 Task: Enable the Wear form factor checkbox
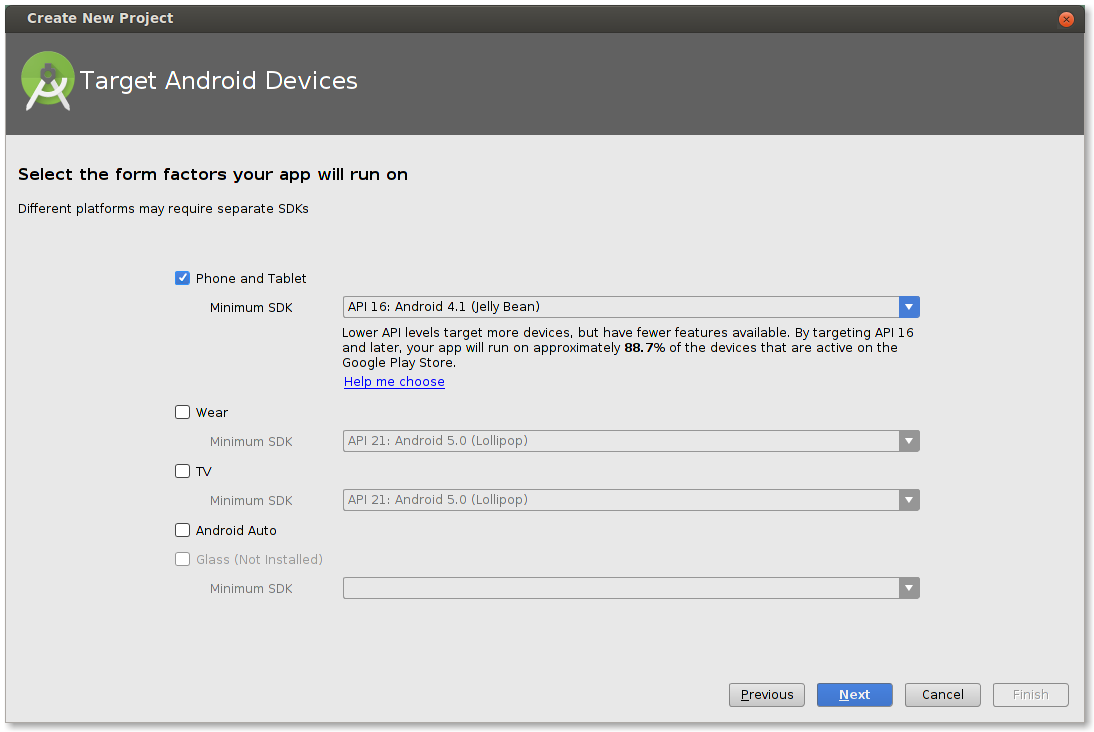pos(182,412)
